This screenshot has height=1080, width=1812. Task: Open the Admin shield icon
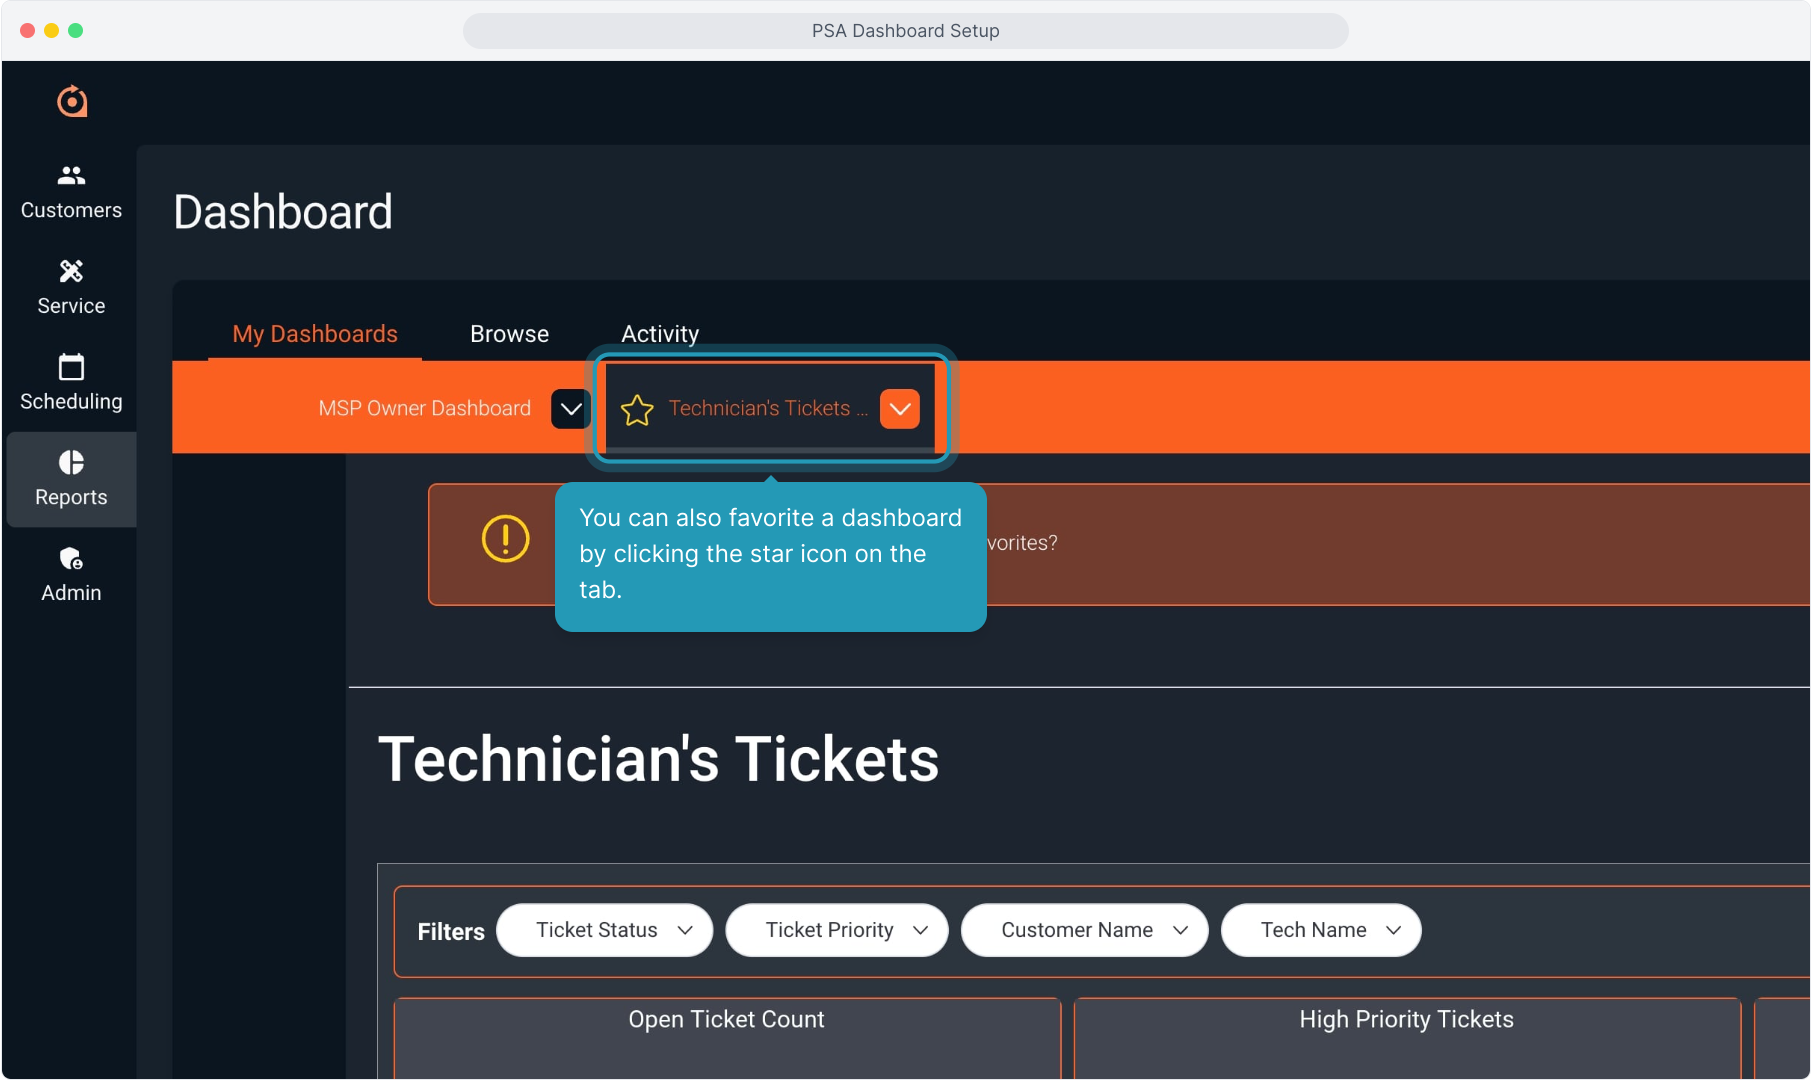(71, 559)
